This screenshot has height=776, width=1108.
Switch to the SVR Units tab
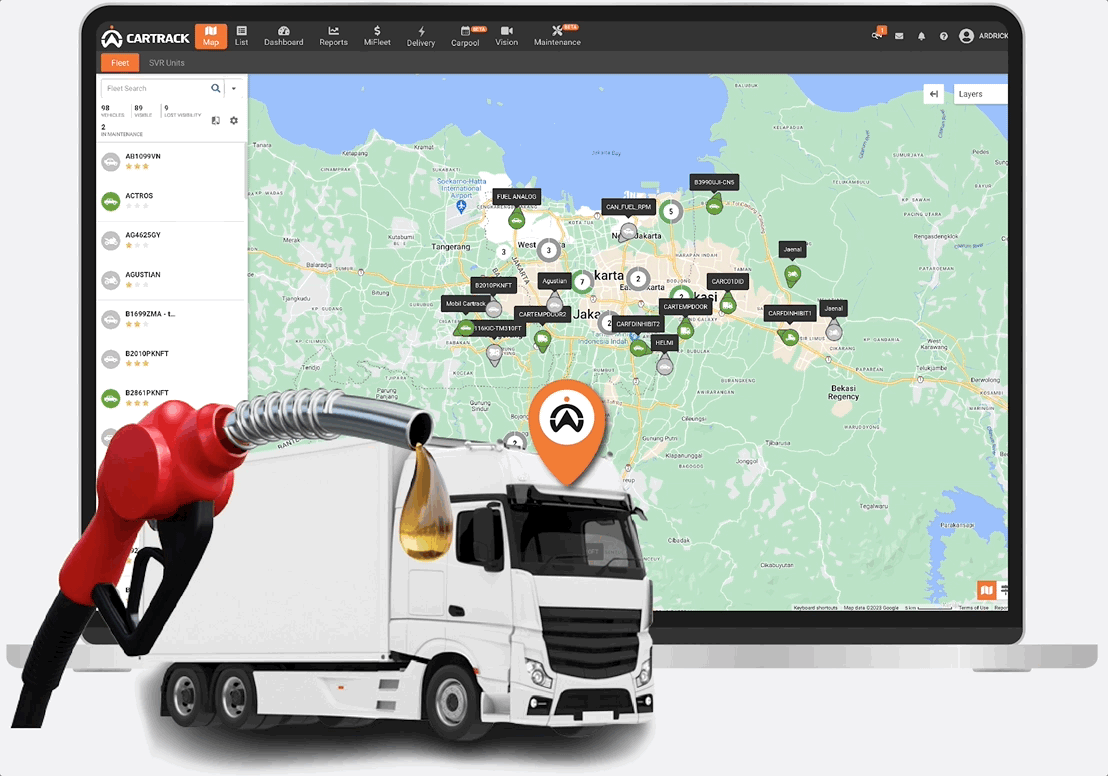coord(167,63)
